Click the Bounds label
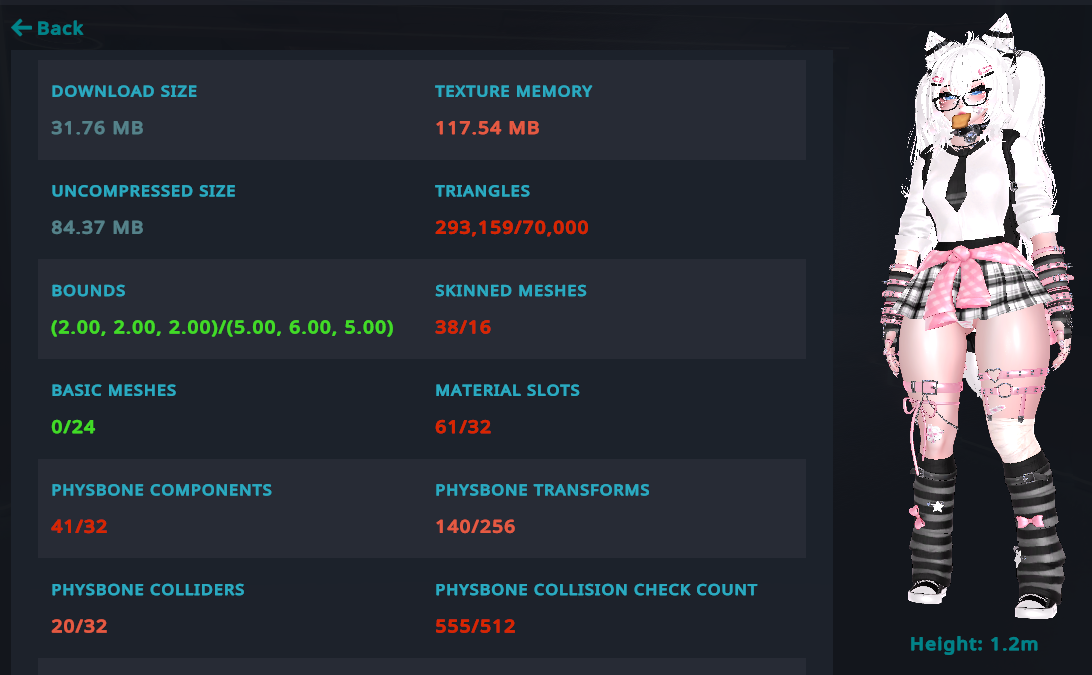This screenshot has width=1092, height=675. click(x=88, y=290)
